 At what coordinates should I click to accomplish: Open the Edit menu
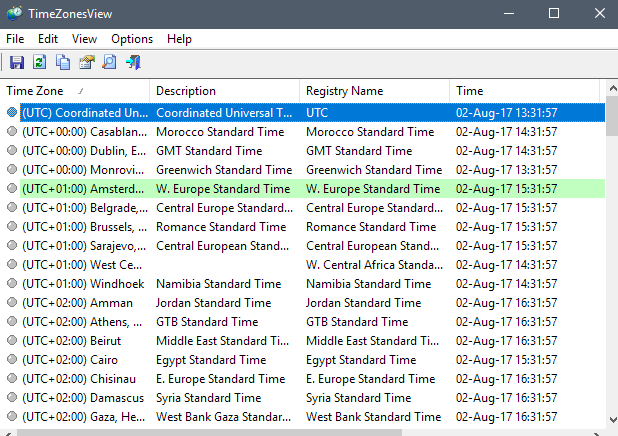(48, 39)
